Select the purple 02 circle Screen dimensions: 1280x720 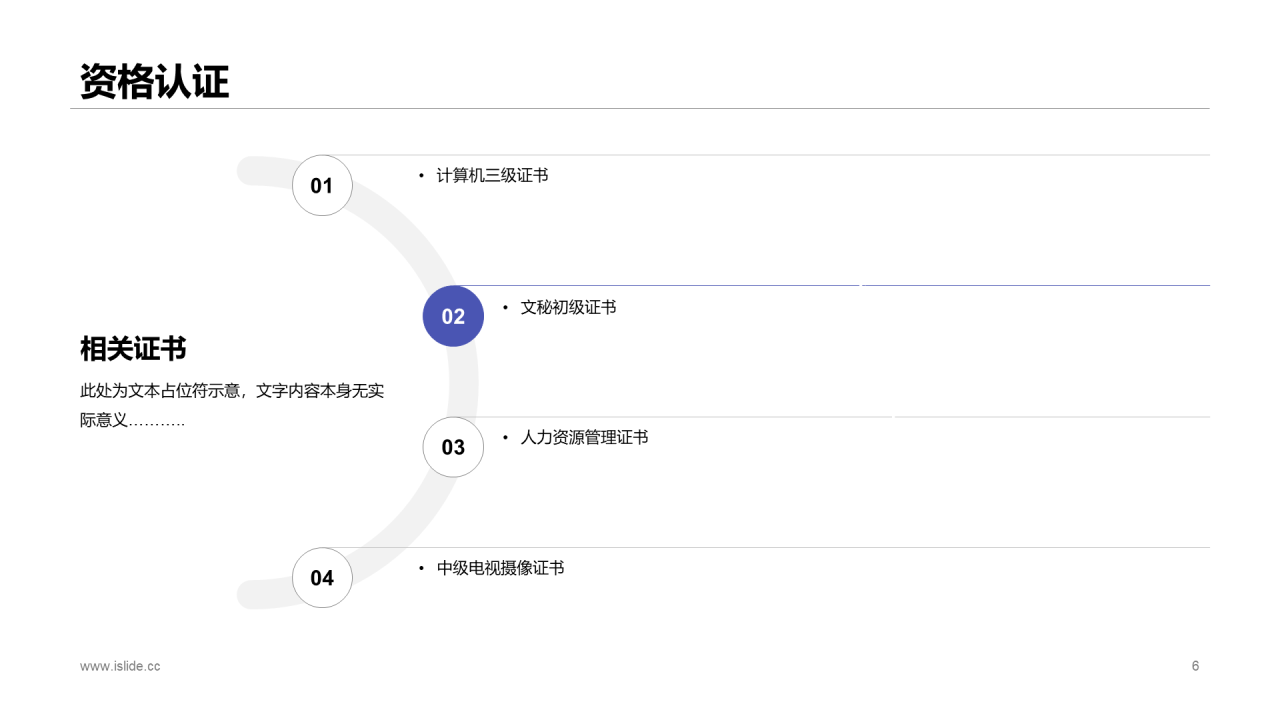tap(453, 316)
